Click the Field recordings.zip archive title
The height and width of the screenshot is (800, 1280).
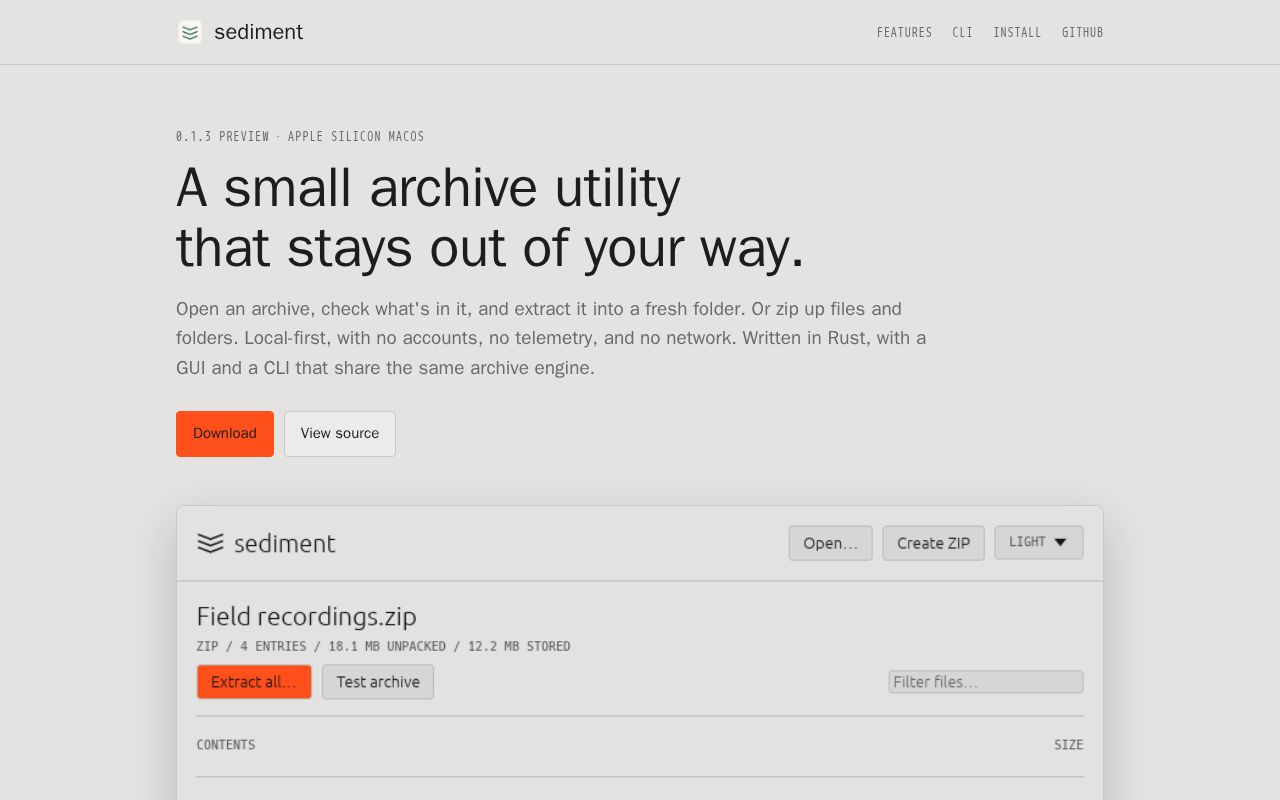point(307,616)
